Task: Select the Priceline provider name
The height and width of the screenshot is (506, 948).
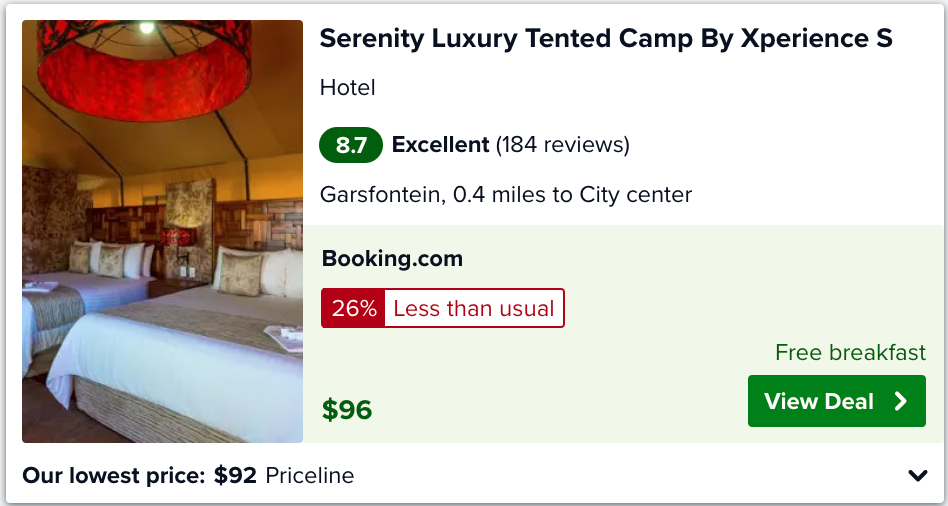Action: point(310,476)
